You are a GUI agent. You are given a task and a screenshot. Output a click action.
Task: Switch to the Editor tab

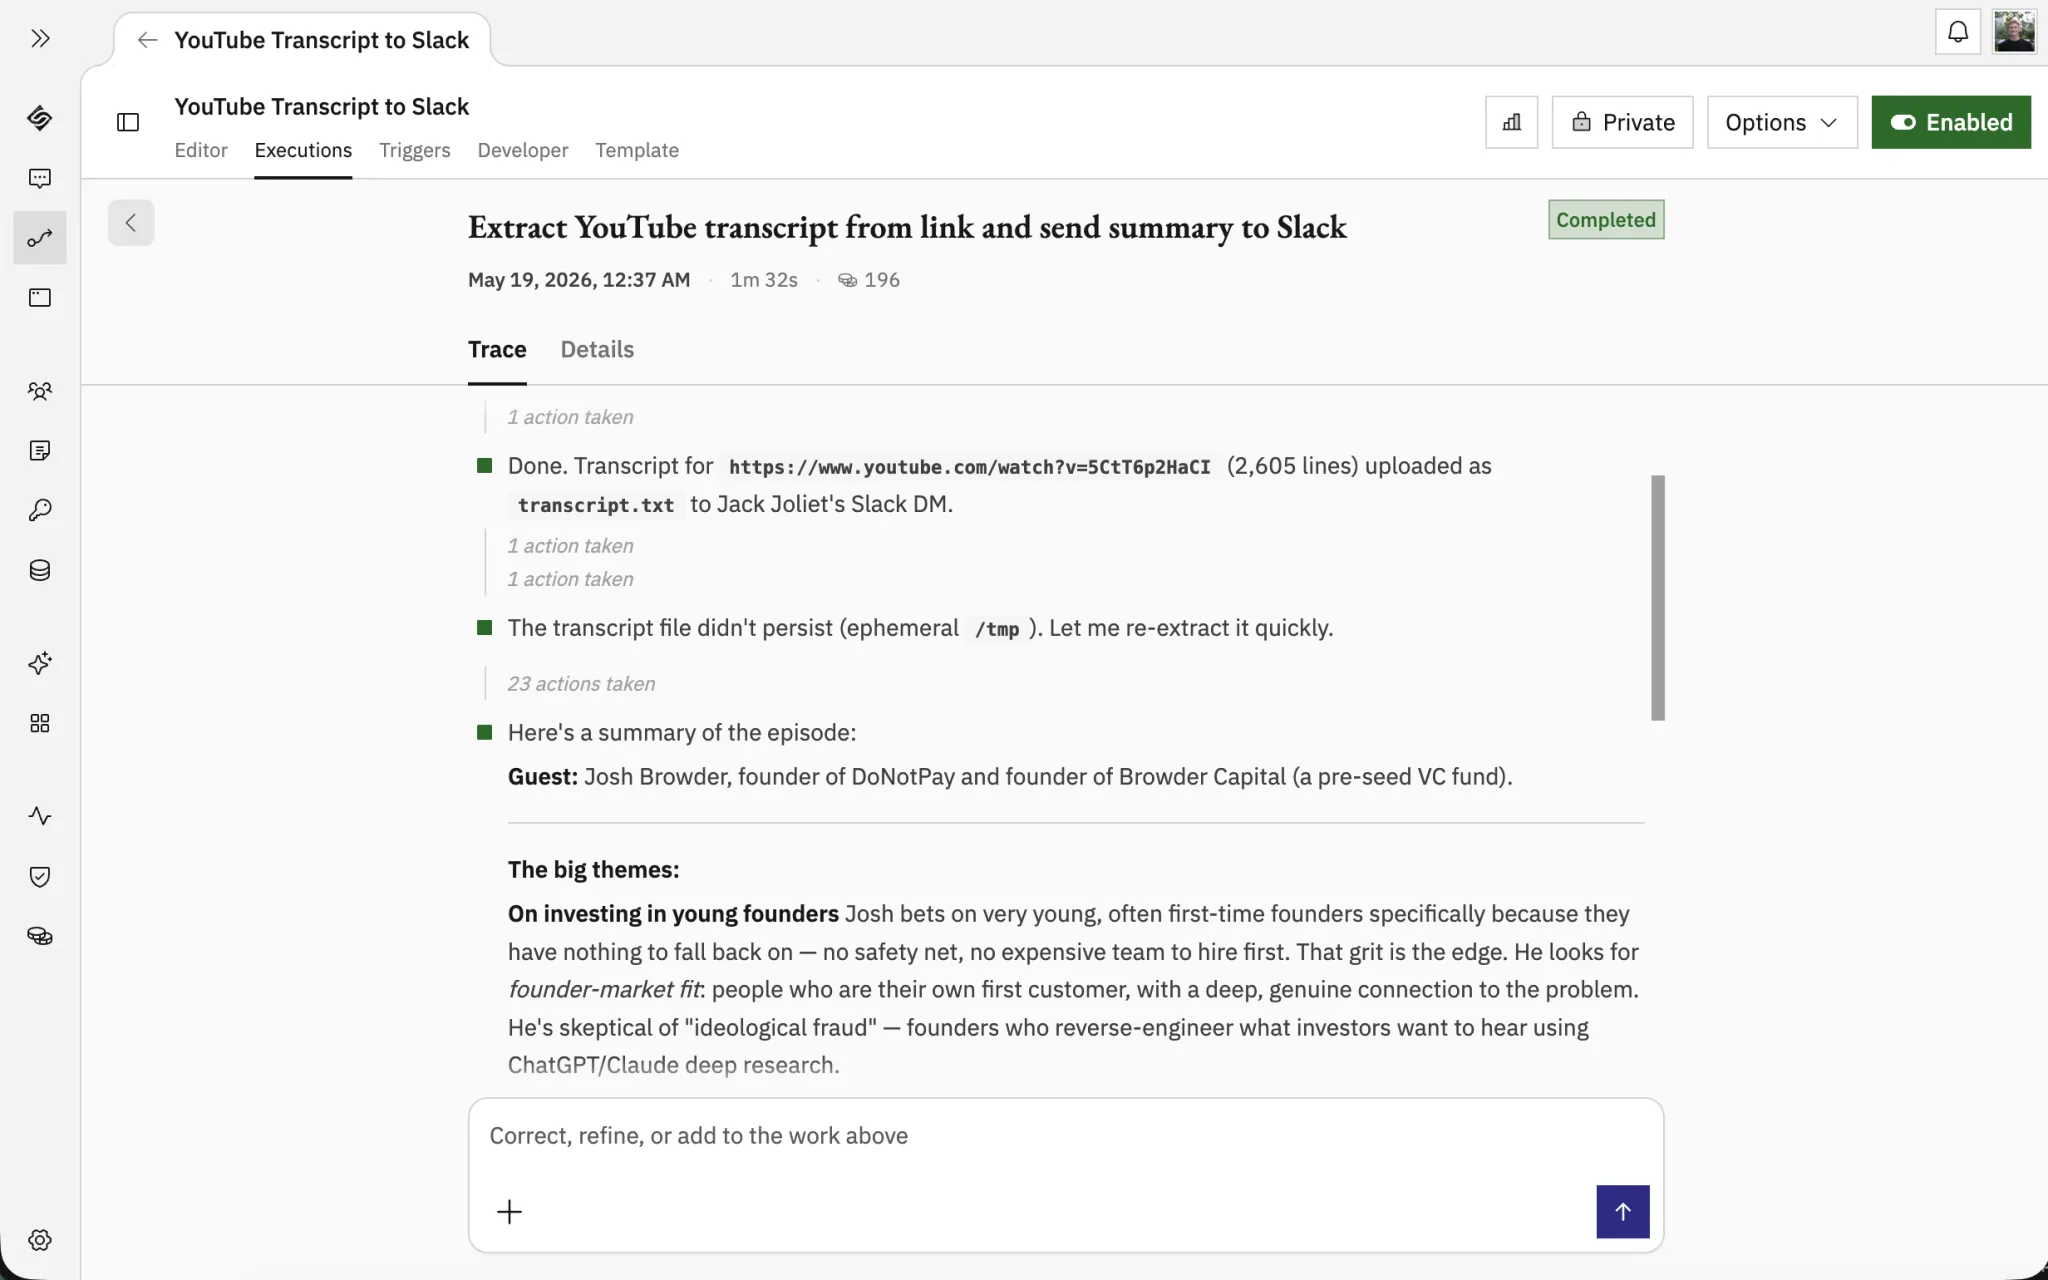(201, 150)
